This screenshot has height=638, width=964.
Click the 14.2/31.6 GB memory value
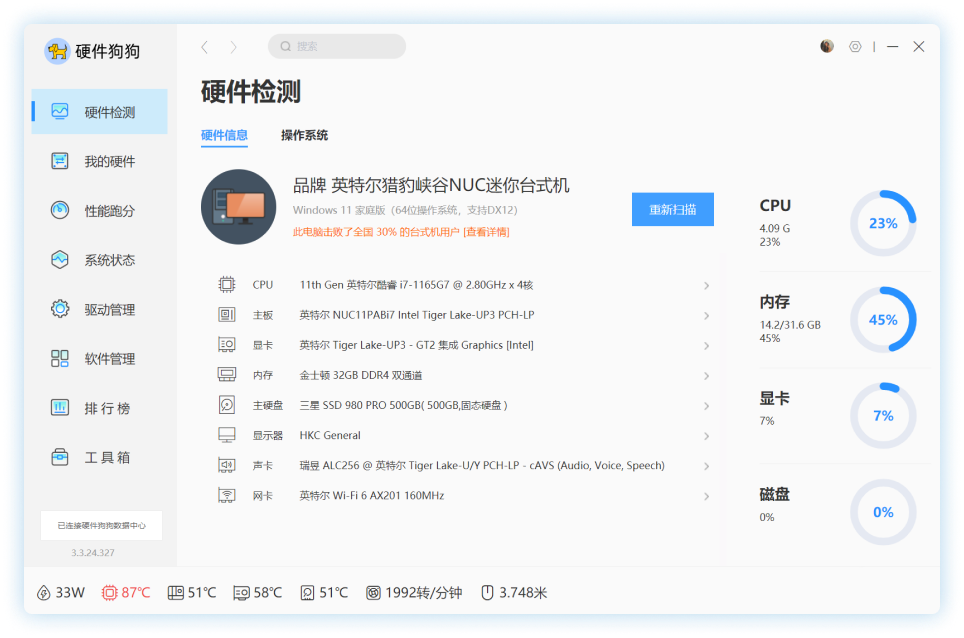[x=790, y=325]
